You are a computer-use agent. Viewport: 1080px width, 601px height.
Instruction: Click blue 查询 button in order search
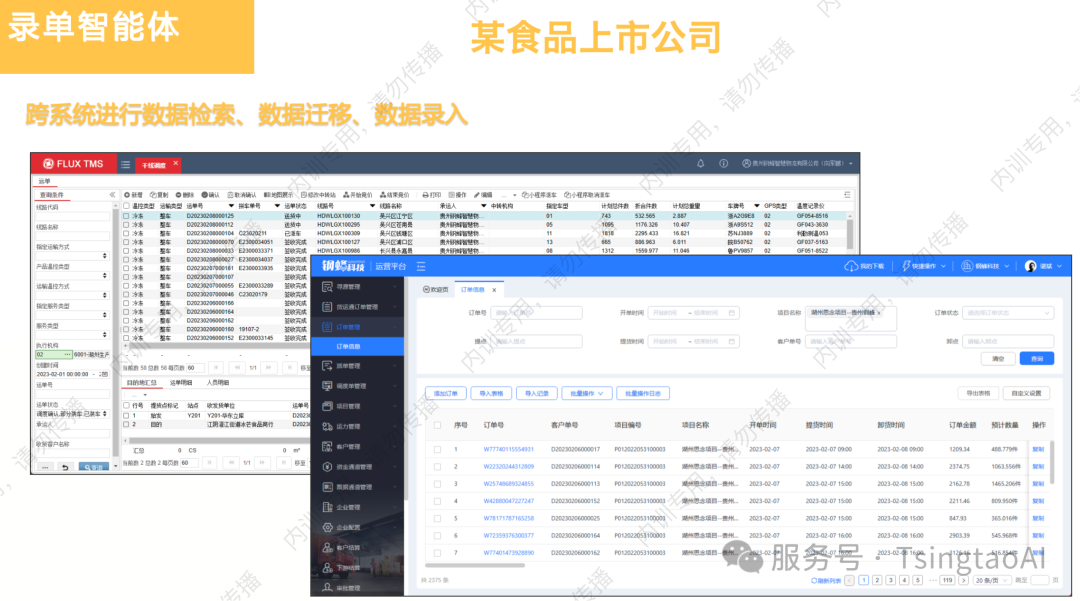coord(1037,359)
